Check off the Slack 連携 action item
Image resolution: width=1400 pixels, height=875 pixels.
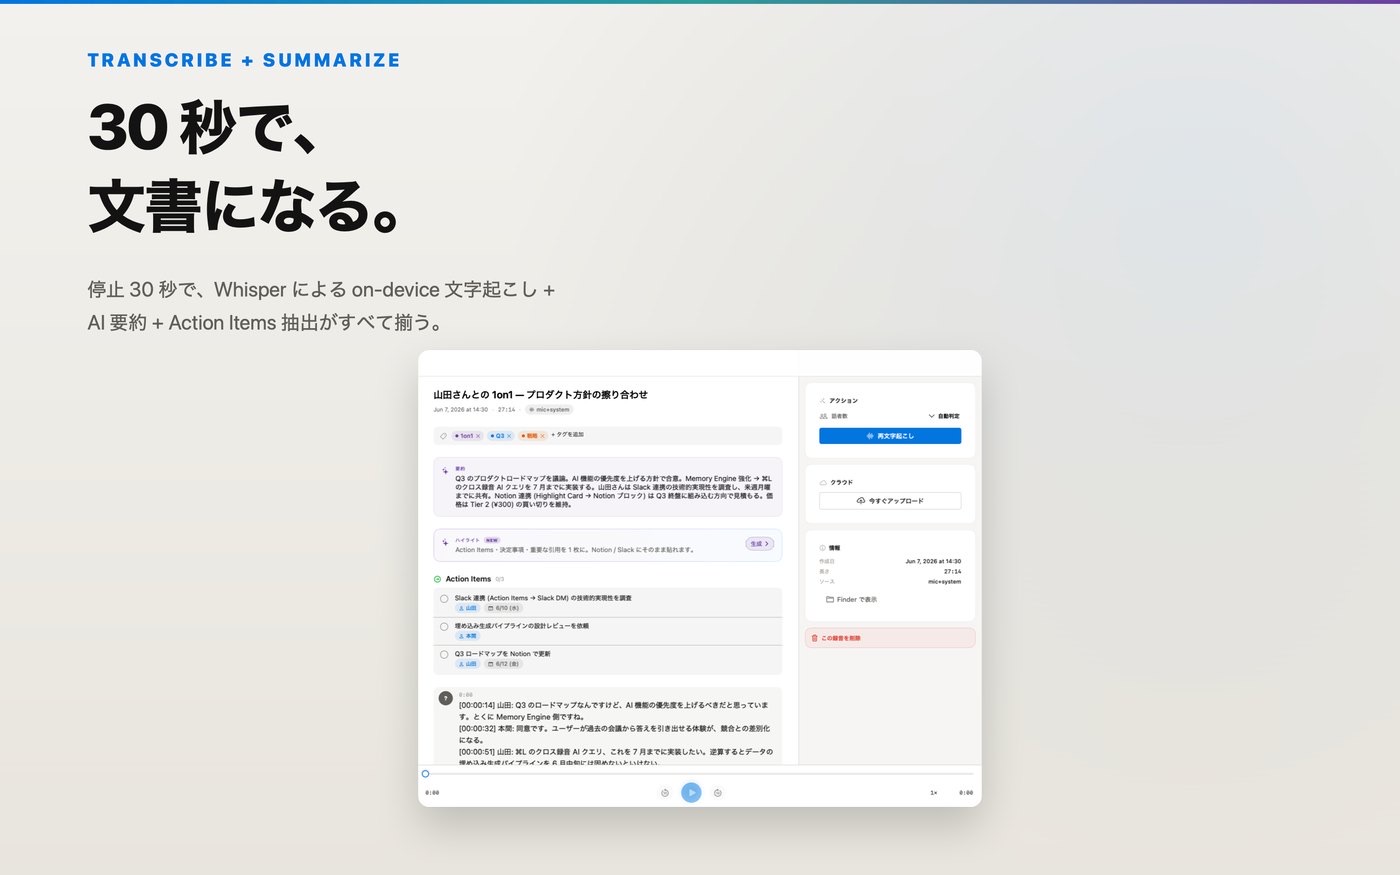[x=444, y=599]
